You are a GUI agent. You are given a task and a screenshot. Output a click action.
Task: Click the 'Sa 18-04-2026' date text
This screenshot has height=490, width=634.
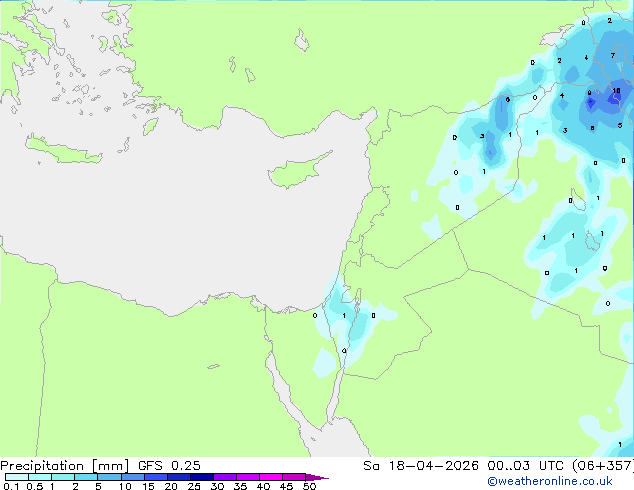coord(421,466)
